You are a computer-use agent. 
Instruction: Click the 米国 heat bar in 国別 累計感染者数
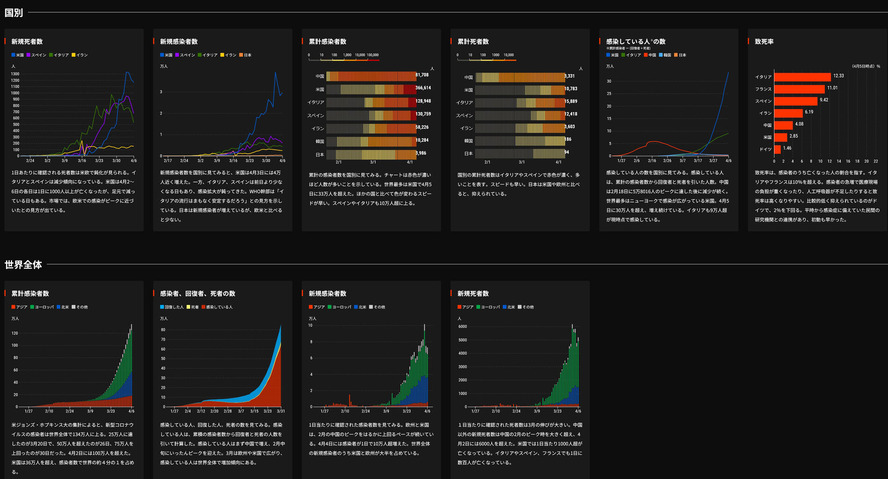point(371,89)
